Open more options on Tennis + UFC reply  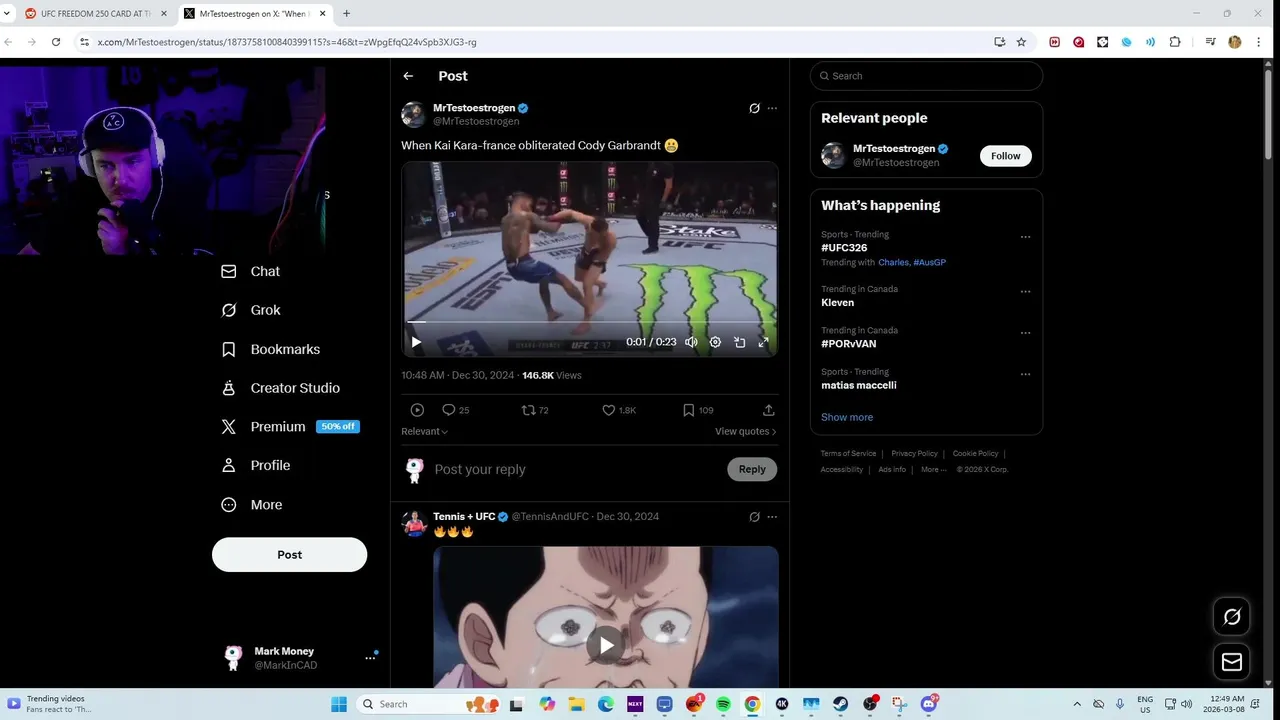(x=772, y=517)
